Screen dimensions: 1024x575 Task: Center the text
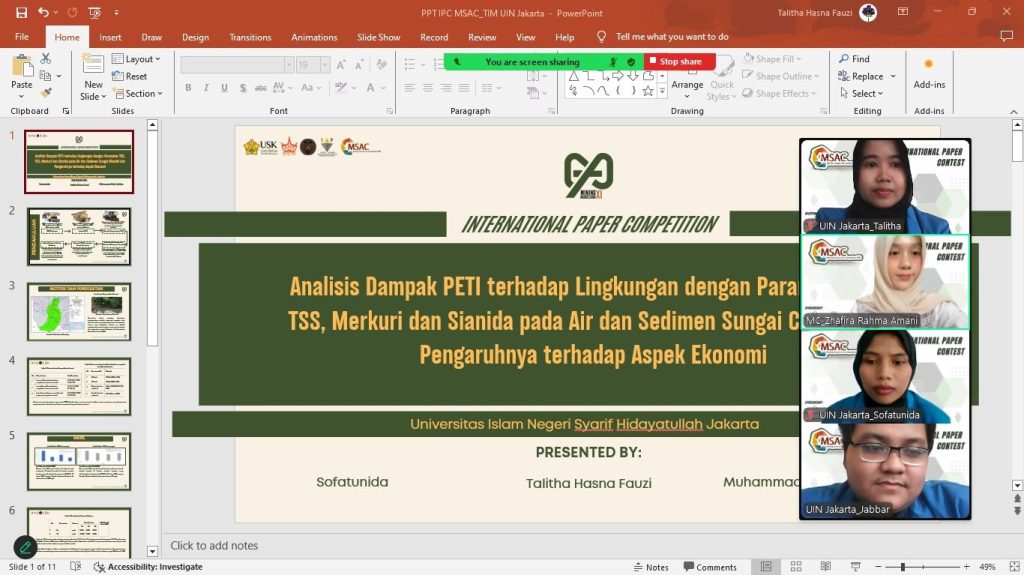pyautogui.click(x=428, y=88)
